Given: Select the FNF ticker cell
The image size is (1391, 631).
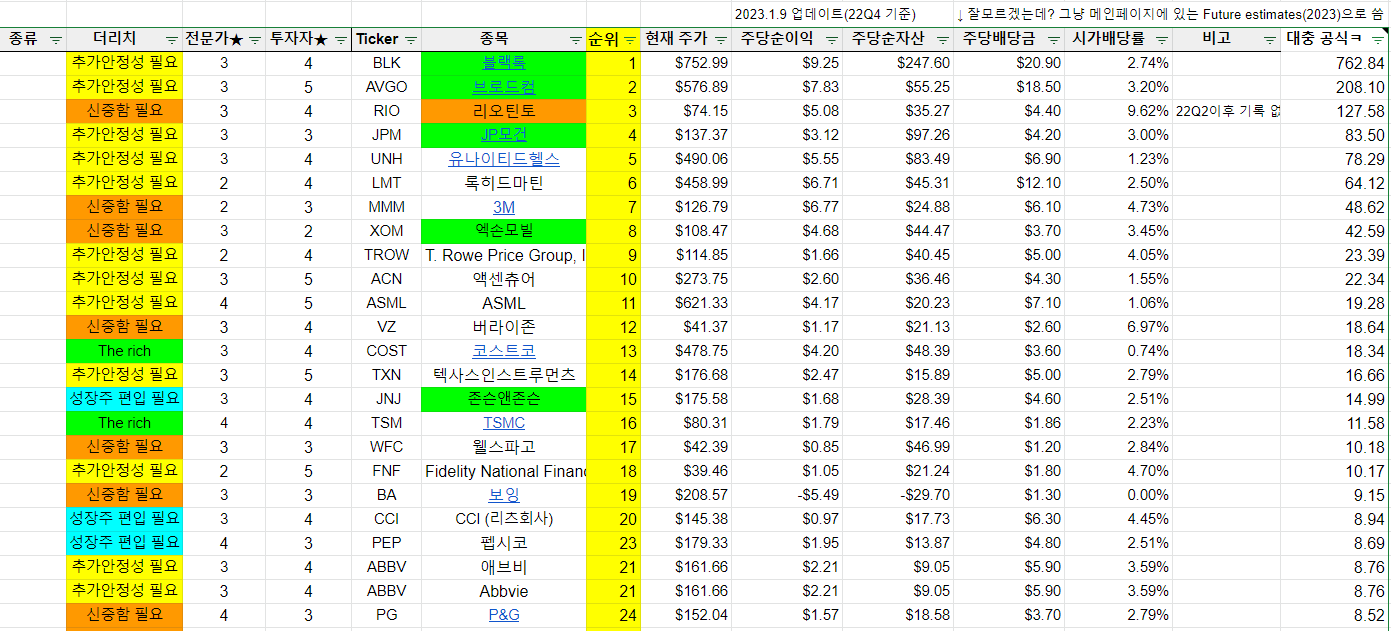Looking at the screenshot, I should pyautogui.click(x=386, y=471).
